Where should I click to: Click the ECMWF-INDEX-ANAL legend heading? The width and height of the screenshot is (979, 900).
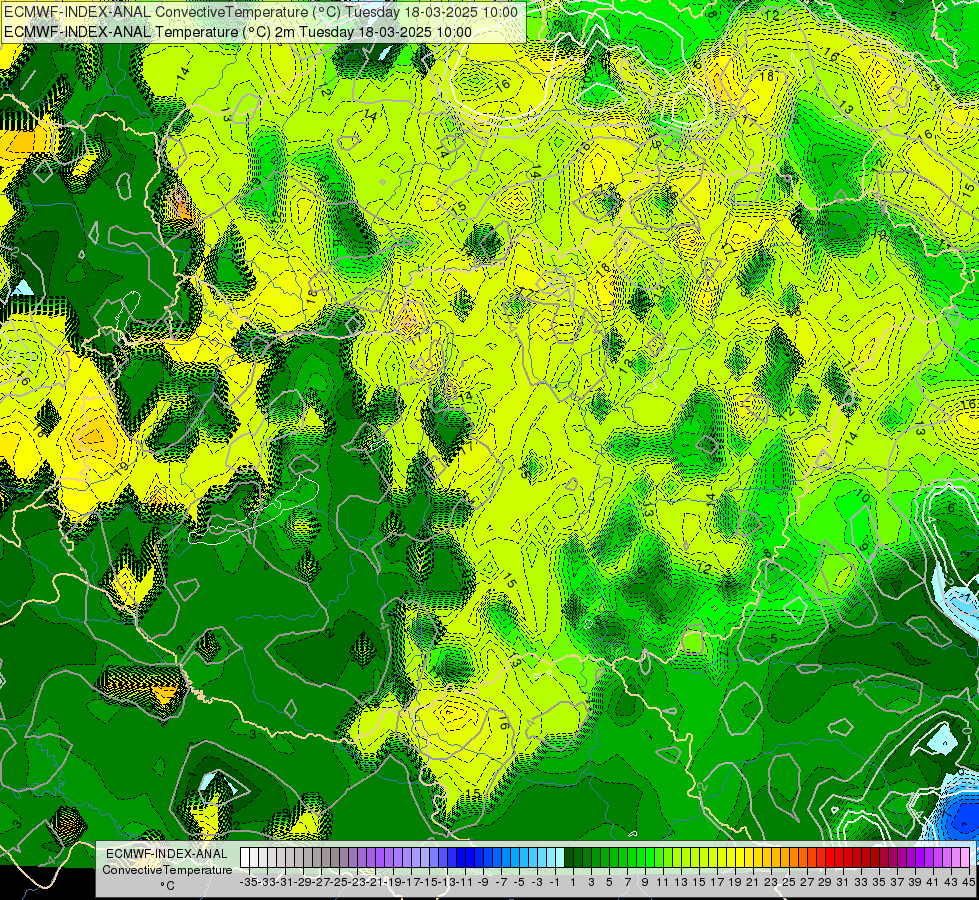coord(167,854)
